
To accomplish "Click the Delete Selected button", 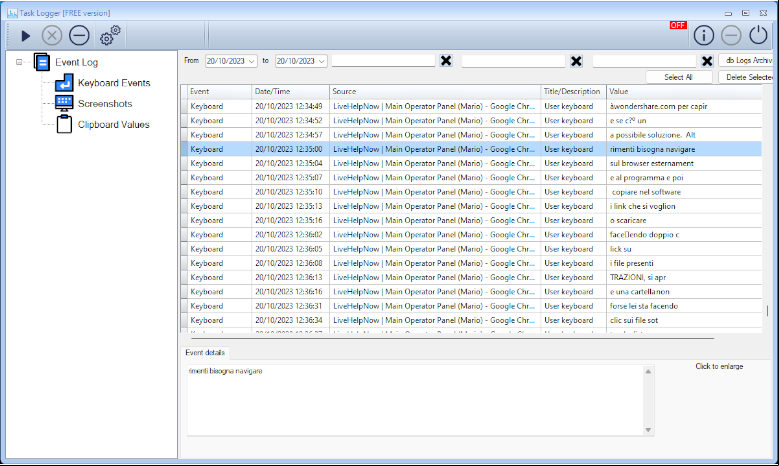I will click(747, 77).
